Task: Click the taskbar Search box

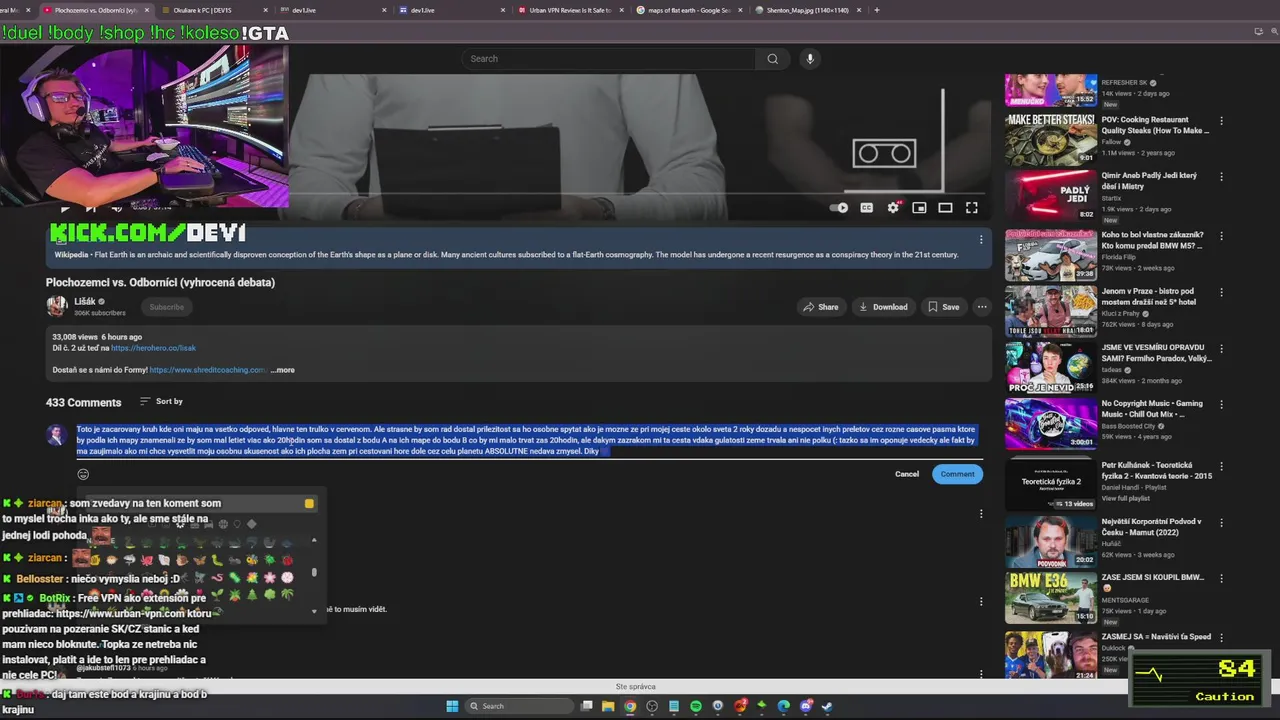Action: [x=519, y=706]
